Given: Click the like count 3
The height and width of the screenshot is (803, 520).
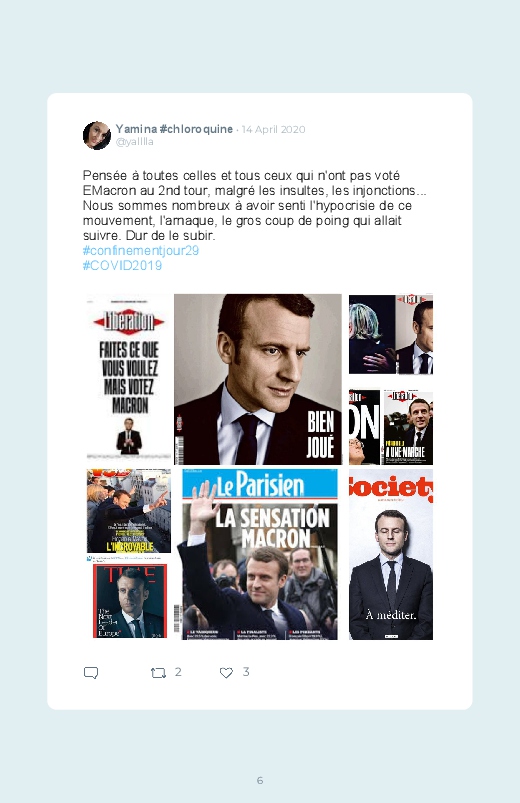Looking at the screenshot, I should [246, 672].
